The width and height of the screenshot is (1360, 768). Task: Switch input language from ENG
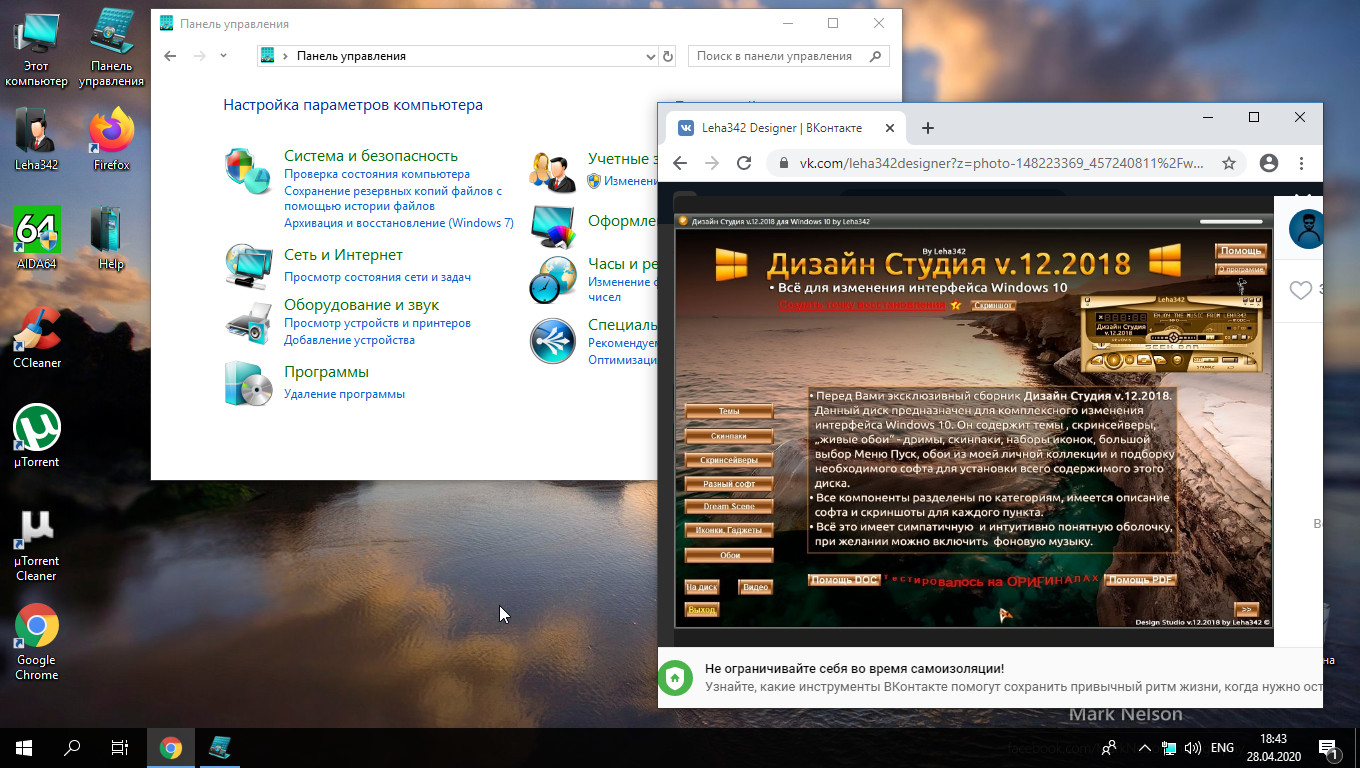(1222, 748)
